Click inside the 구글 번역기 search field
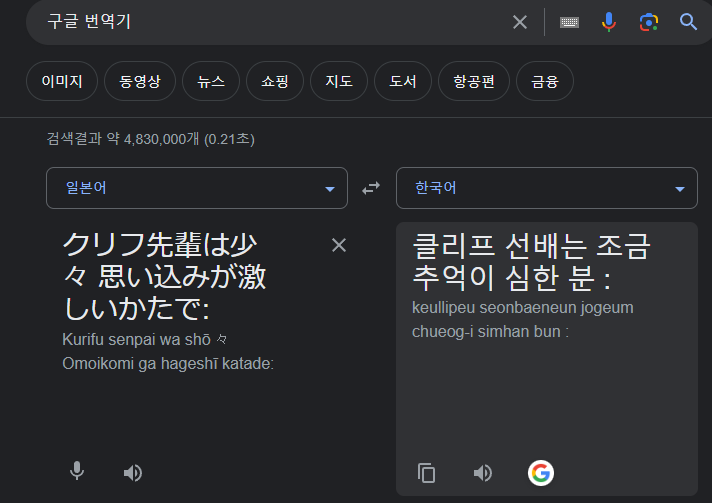The image size is (712, 503). tap(272, 22)
